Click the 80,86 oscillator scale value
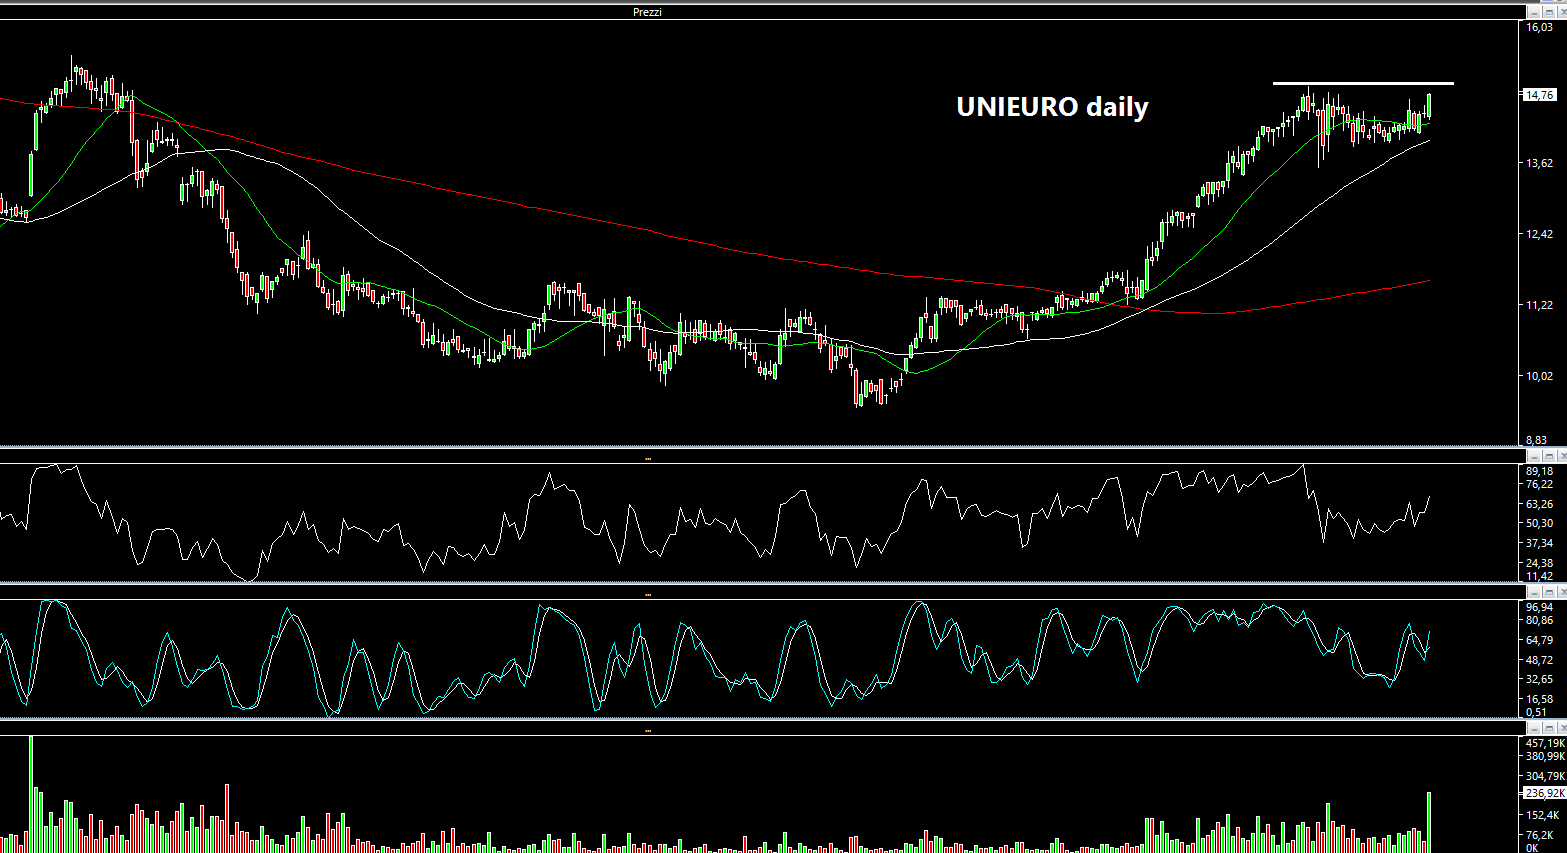This screenshot has height=853, width=1567. point(1539,620)
